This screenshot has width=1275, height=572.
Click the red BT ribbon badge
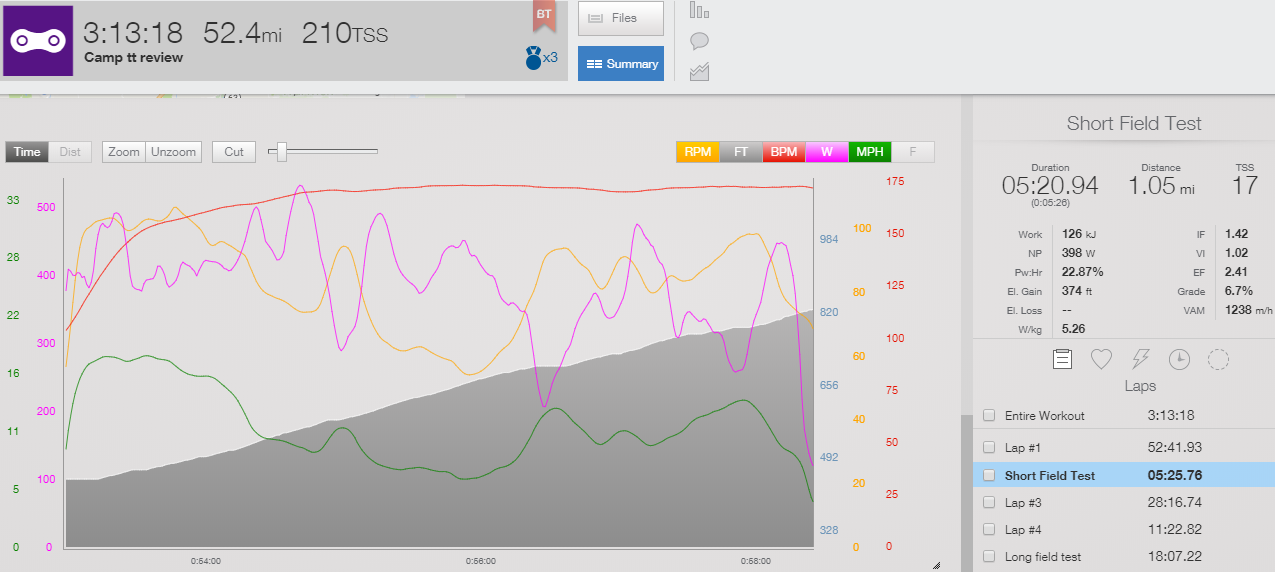(544, 16)
